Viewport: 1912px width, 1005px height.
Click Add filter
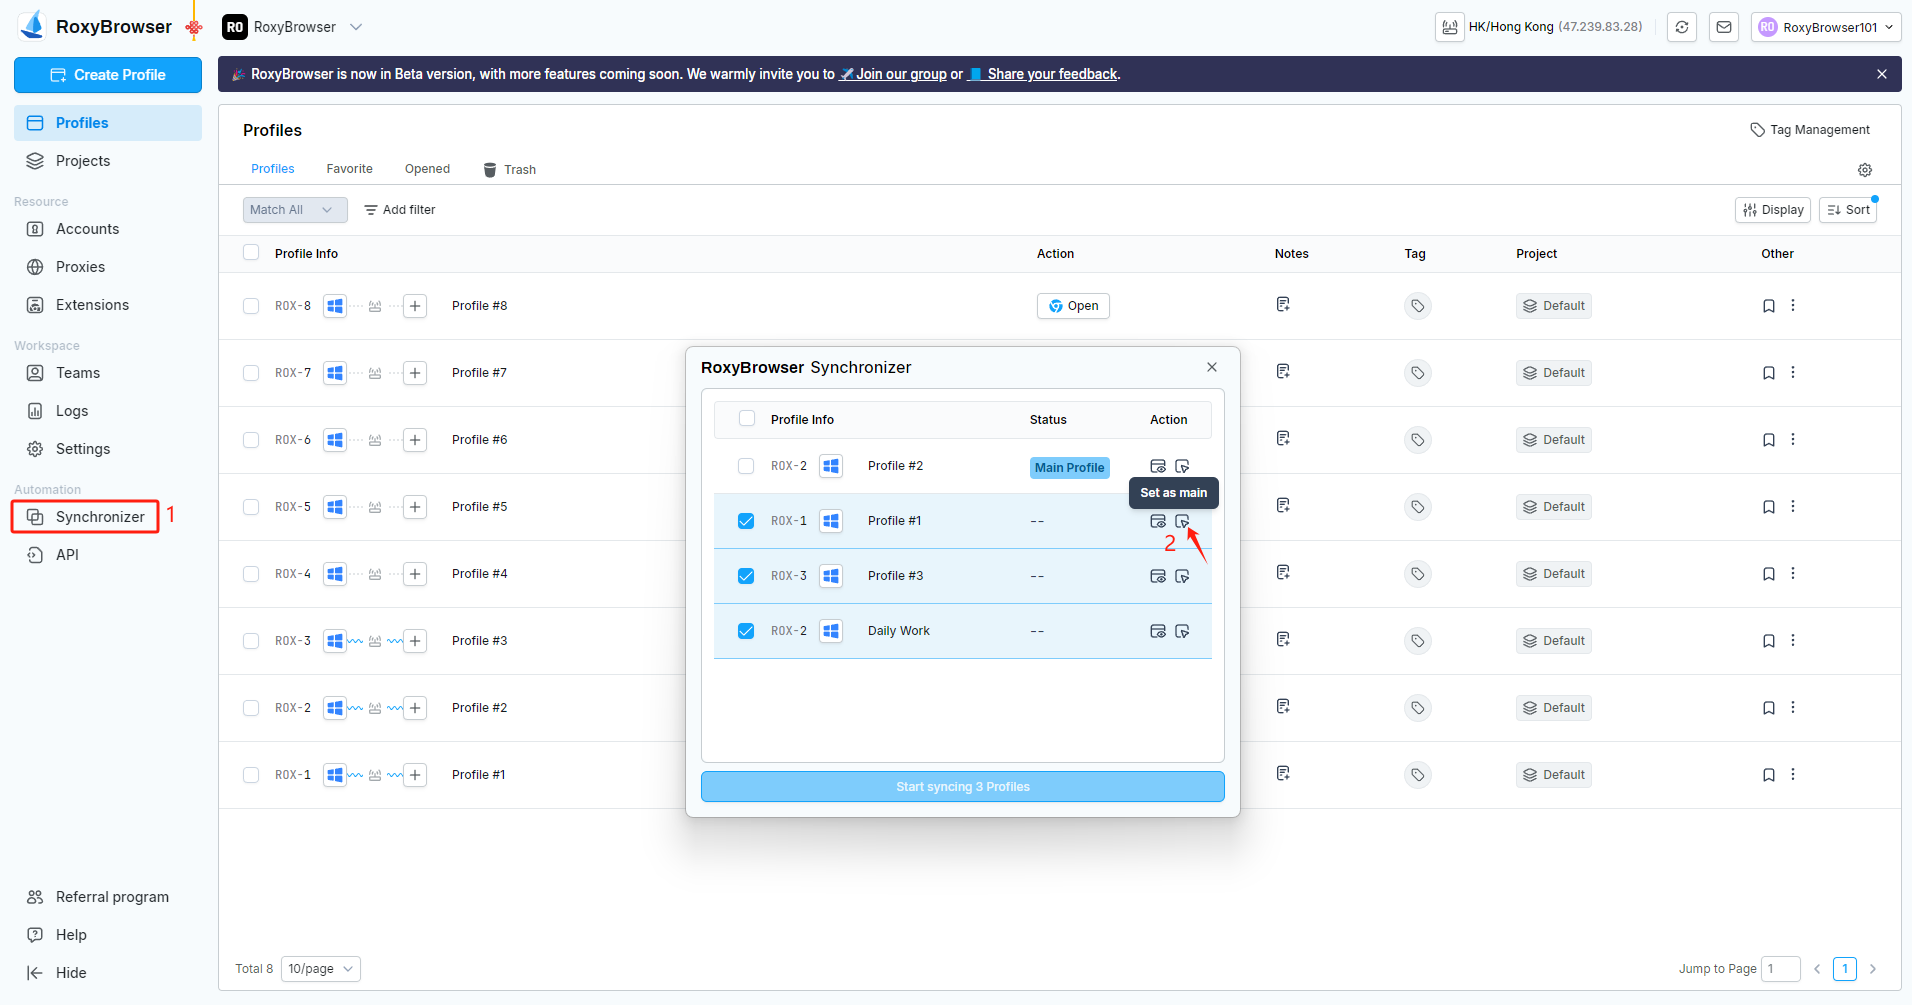coord(400,210)
